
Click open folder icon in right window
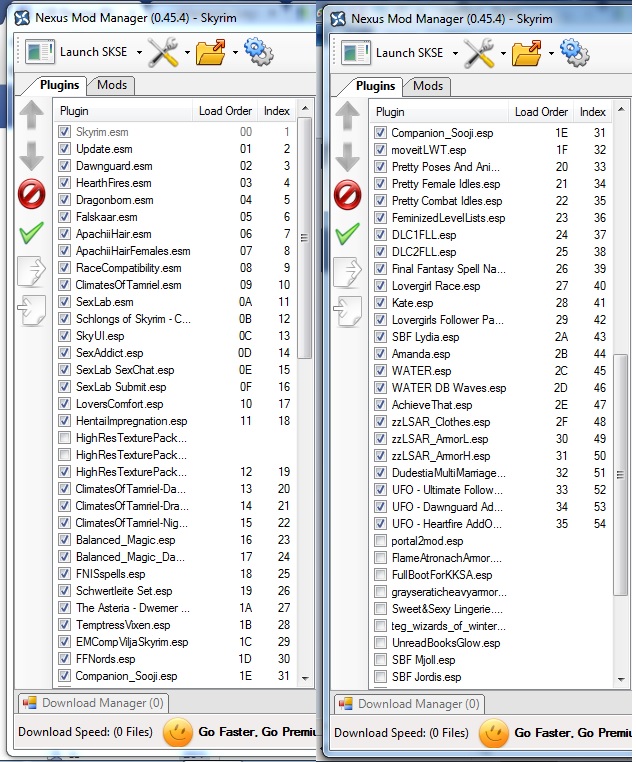click(526, 53)
